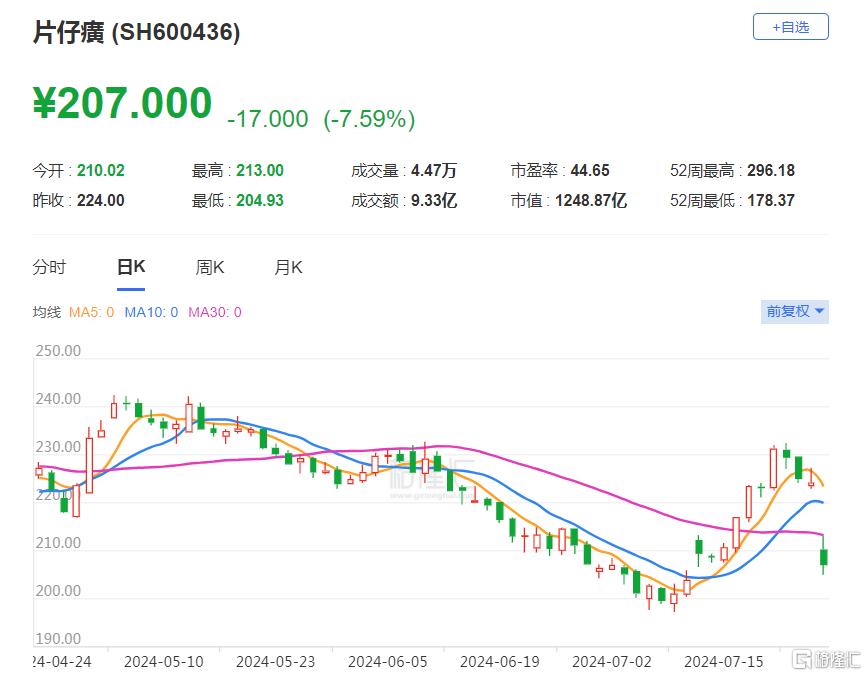Click the stock title 片仔癀 (SH600436)

[x=137, y=32]
